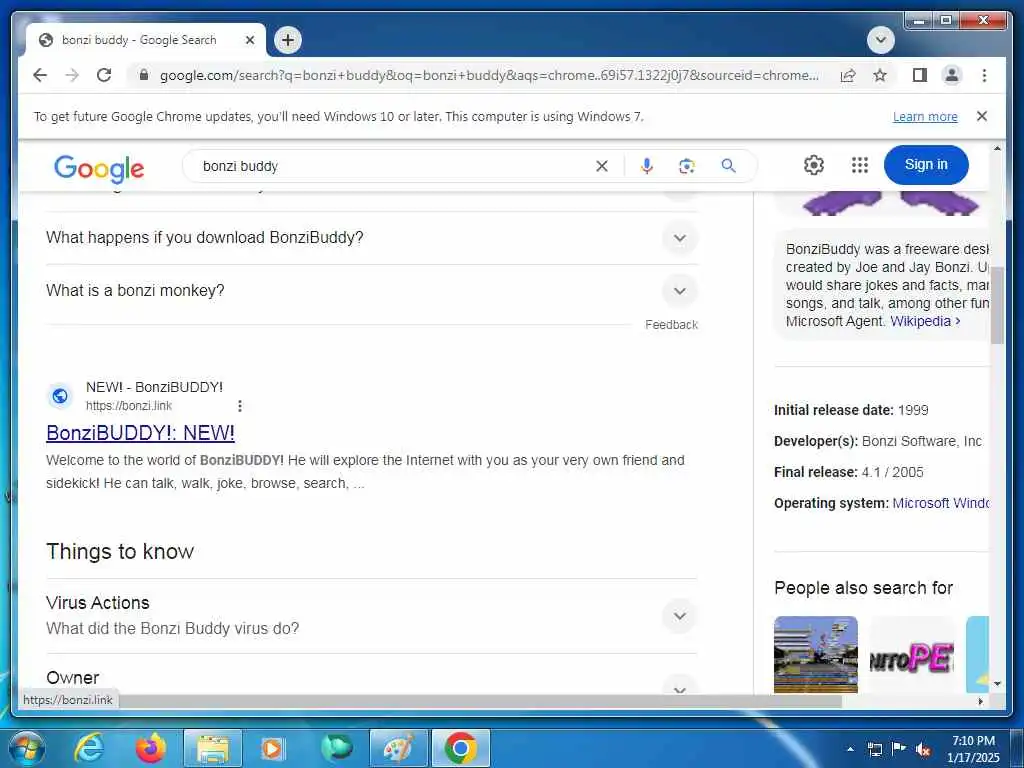
Task: Open a new tab with plus button
Action: (288, 40)
